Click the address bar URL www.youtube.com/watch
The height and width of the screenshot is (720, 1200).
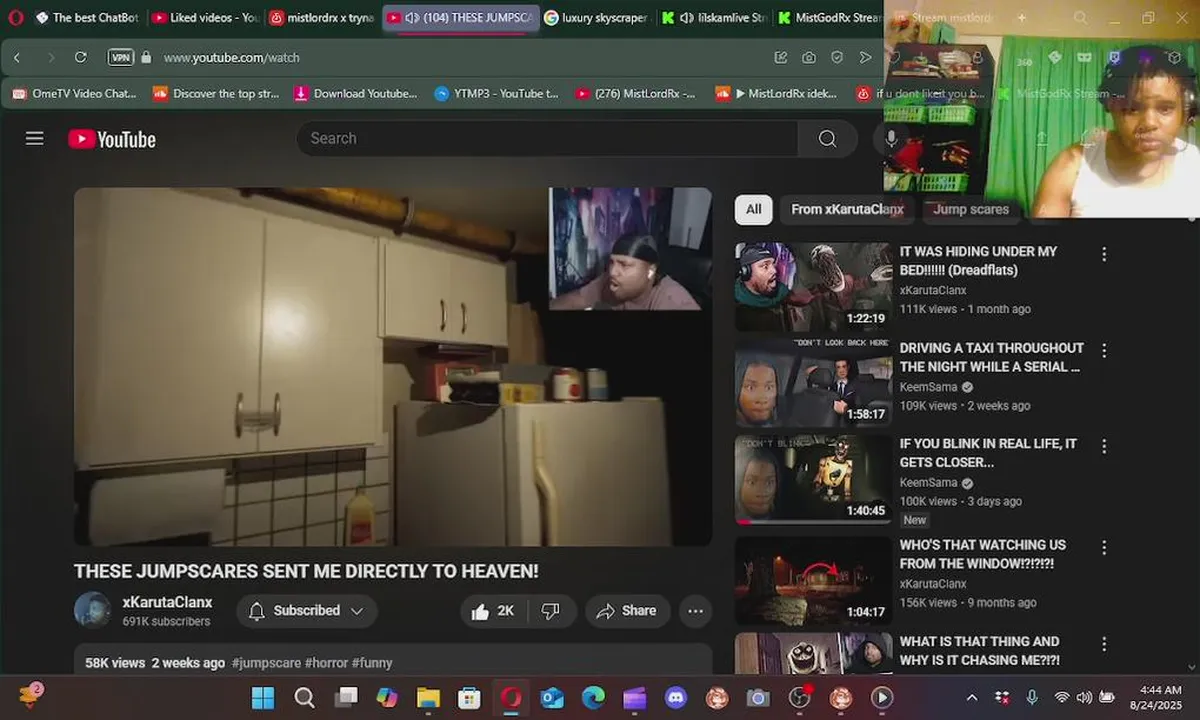pyautogui.click(x=231, y=58)
